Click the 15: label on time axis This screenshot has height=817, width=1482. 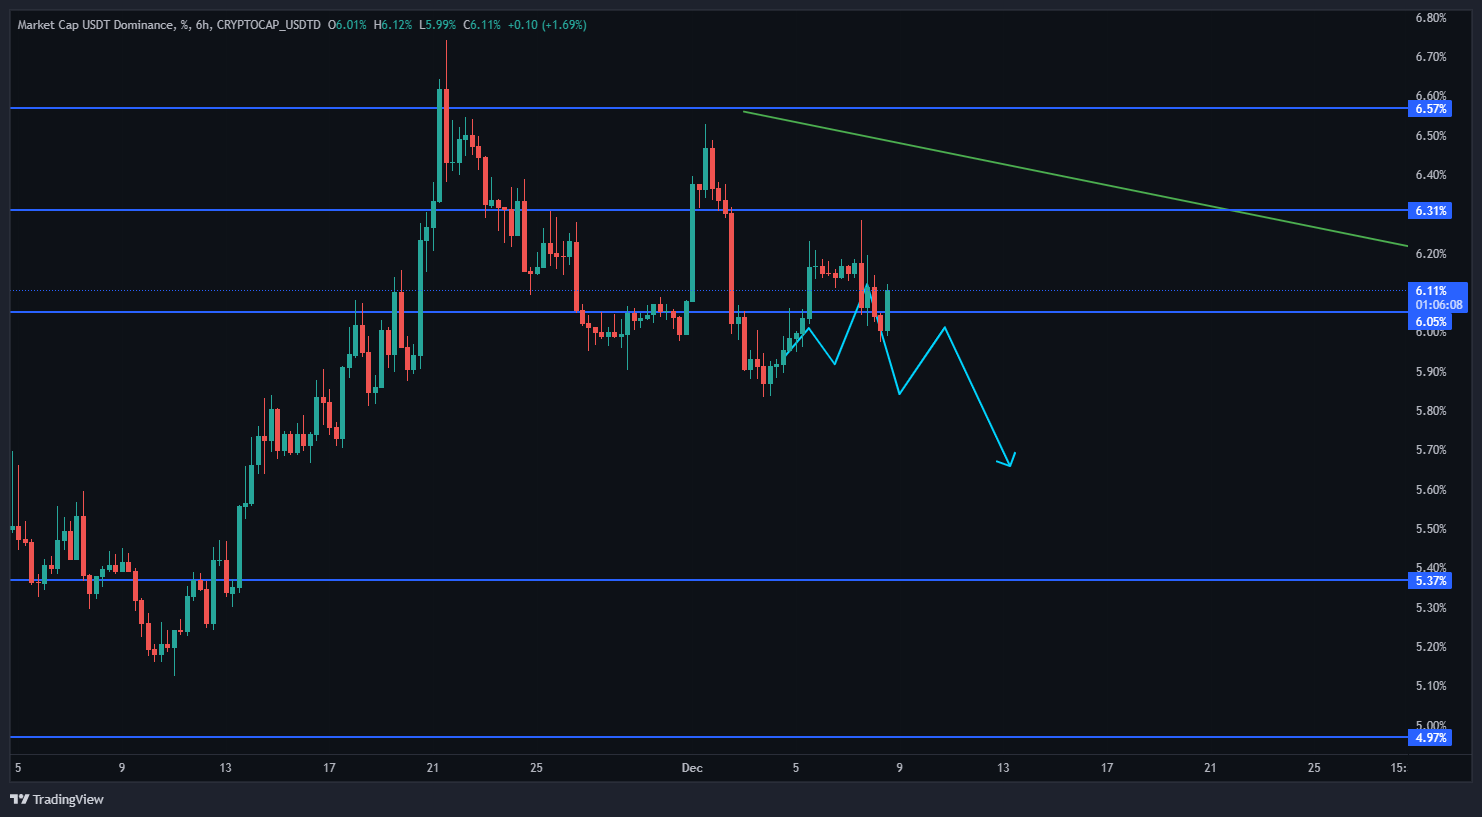point(1398,768)
